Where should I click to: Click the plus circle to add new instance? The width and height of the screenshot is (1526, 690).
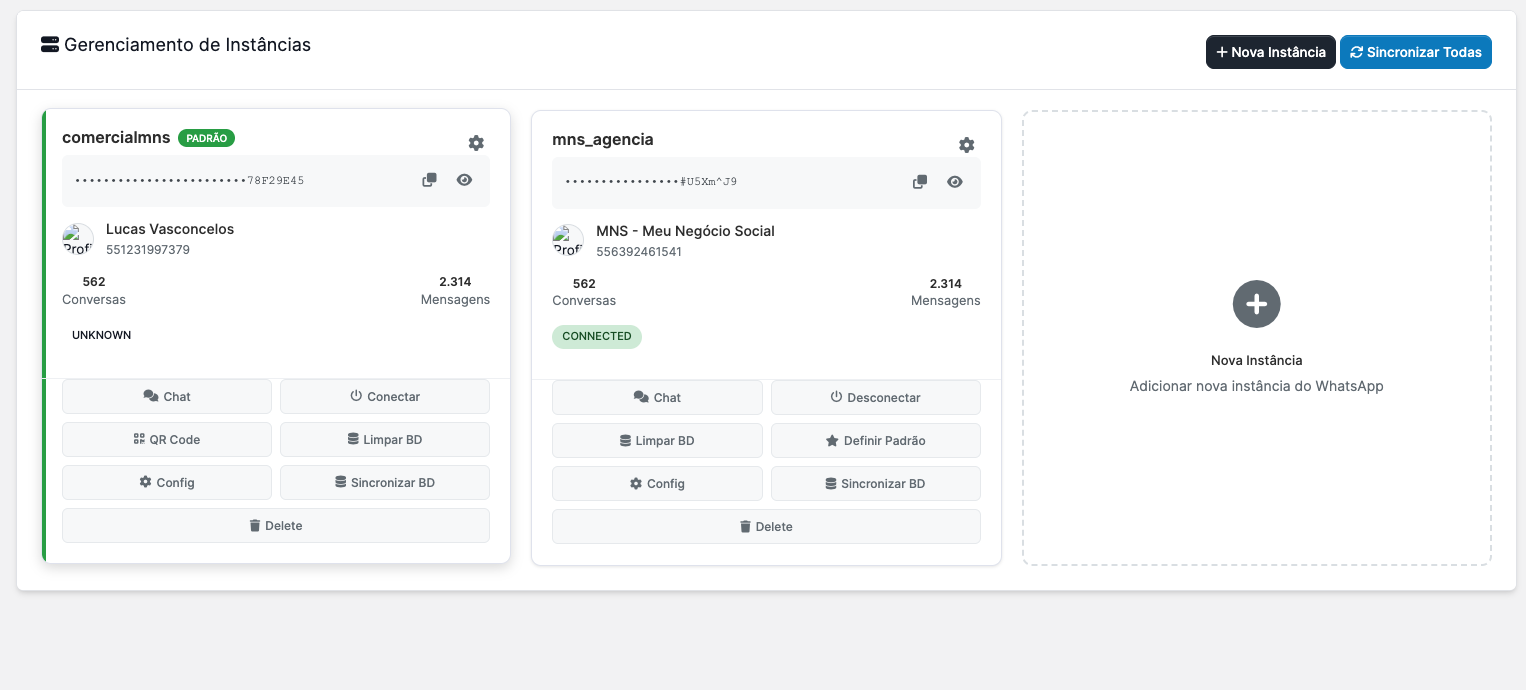tap(1256, 304)
